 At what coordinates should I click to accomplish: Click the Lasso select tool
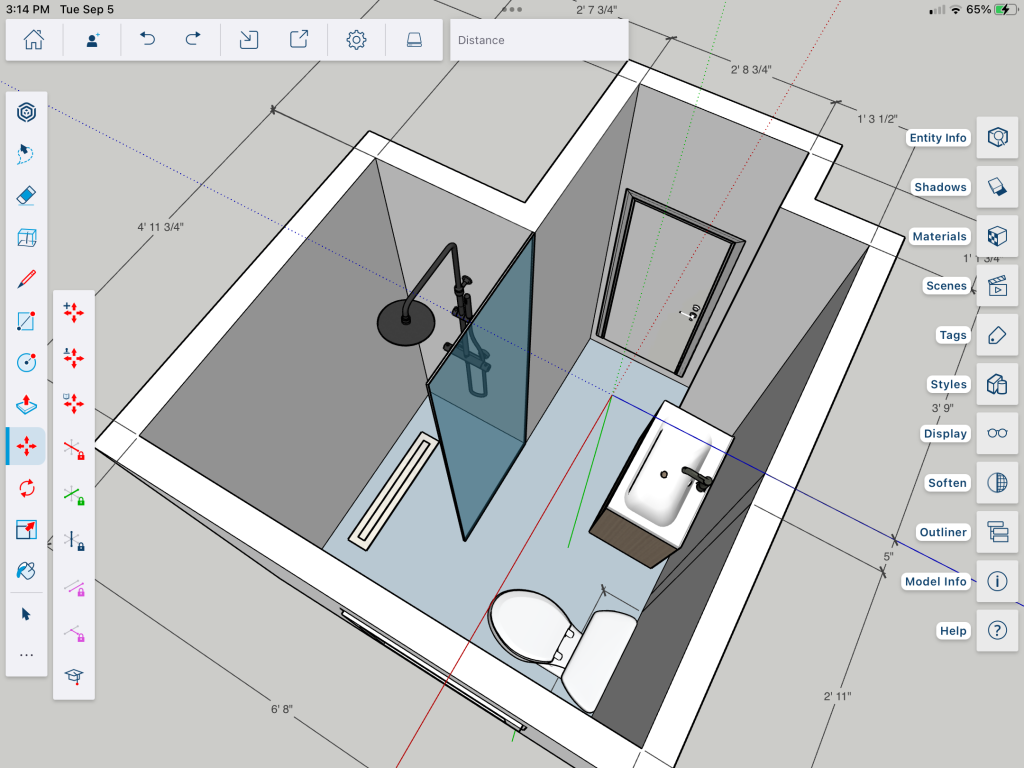[27, 153]
